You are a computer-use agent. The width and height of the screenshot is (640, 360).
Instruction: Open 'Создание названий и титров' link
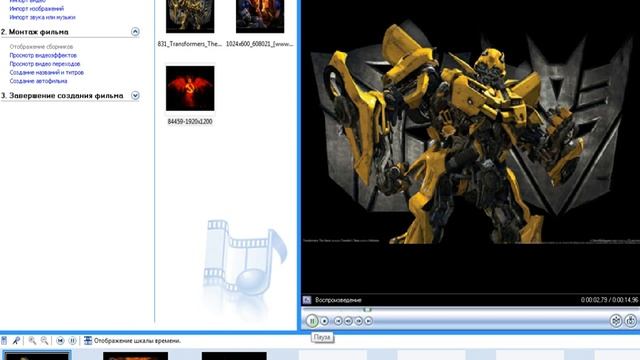pyautogui.click(x=47, y=72)
